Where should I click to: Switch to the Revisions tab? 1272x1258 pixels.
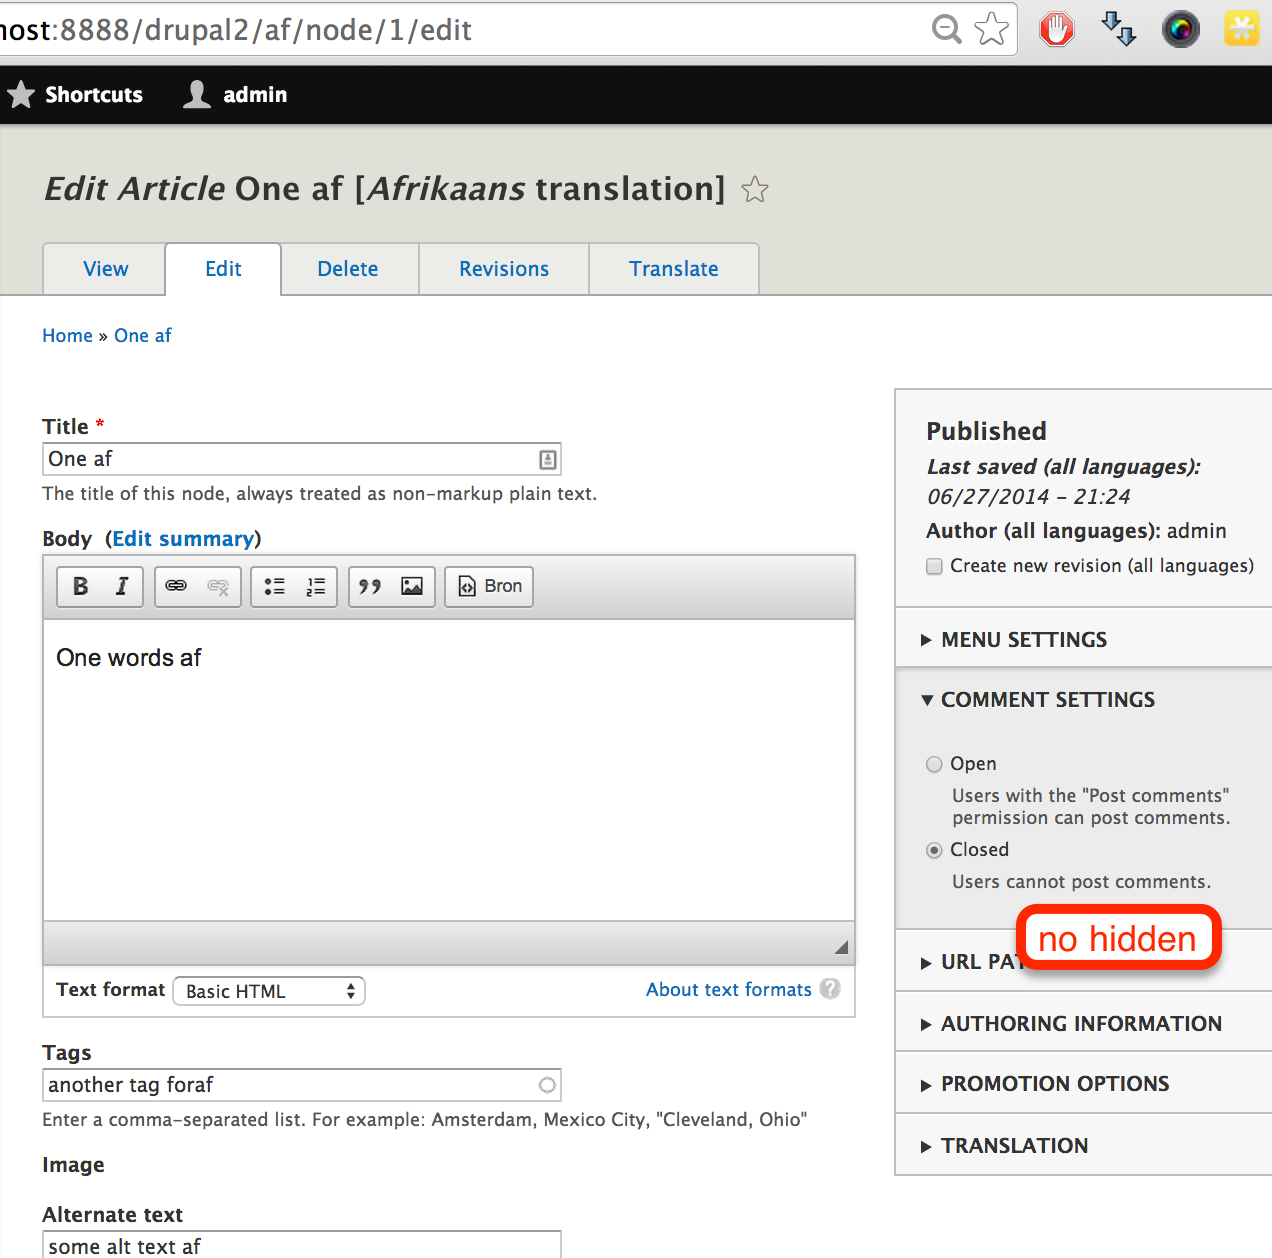tap(503, 268)
